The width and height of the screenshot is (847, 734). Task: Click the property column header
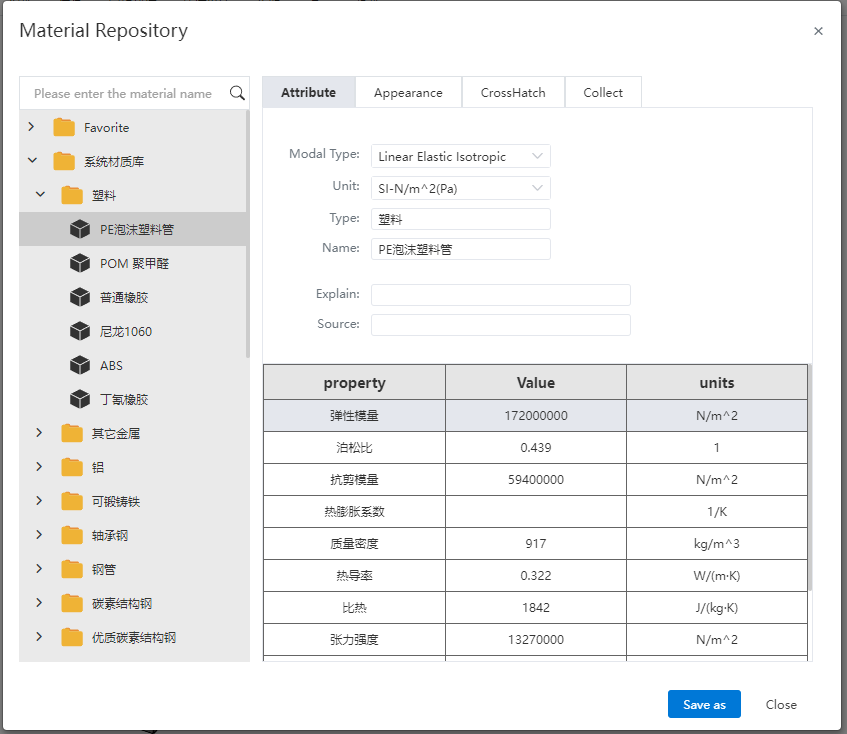tap(354, 382)
